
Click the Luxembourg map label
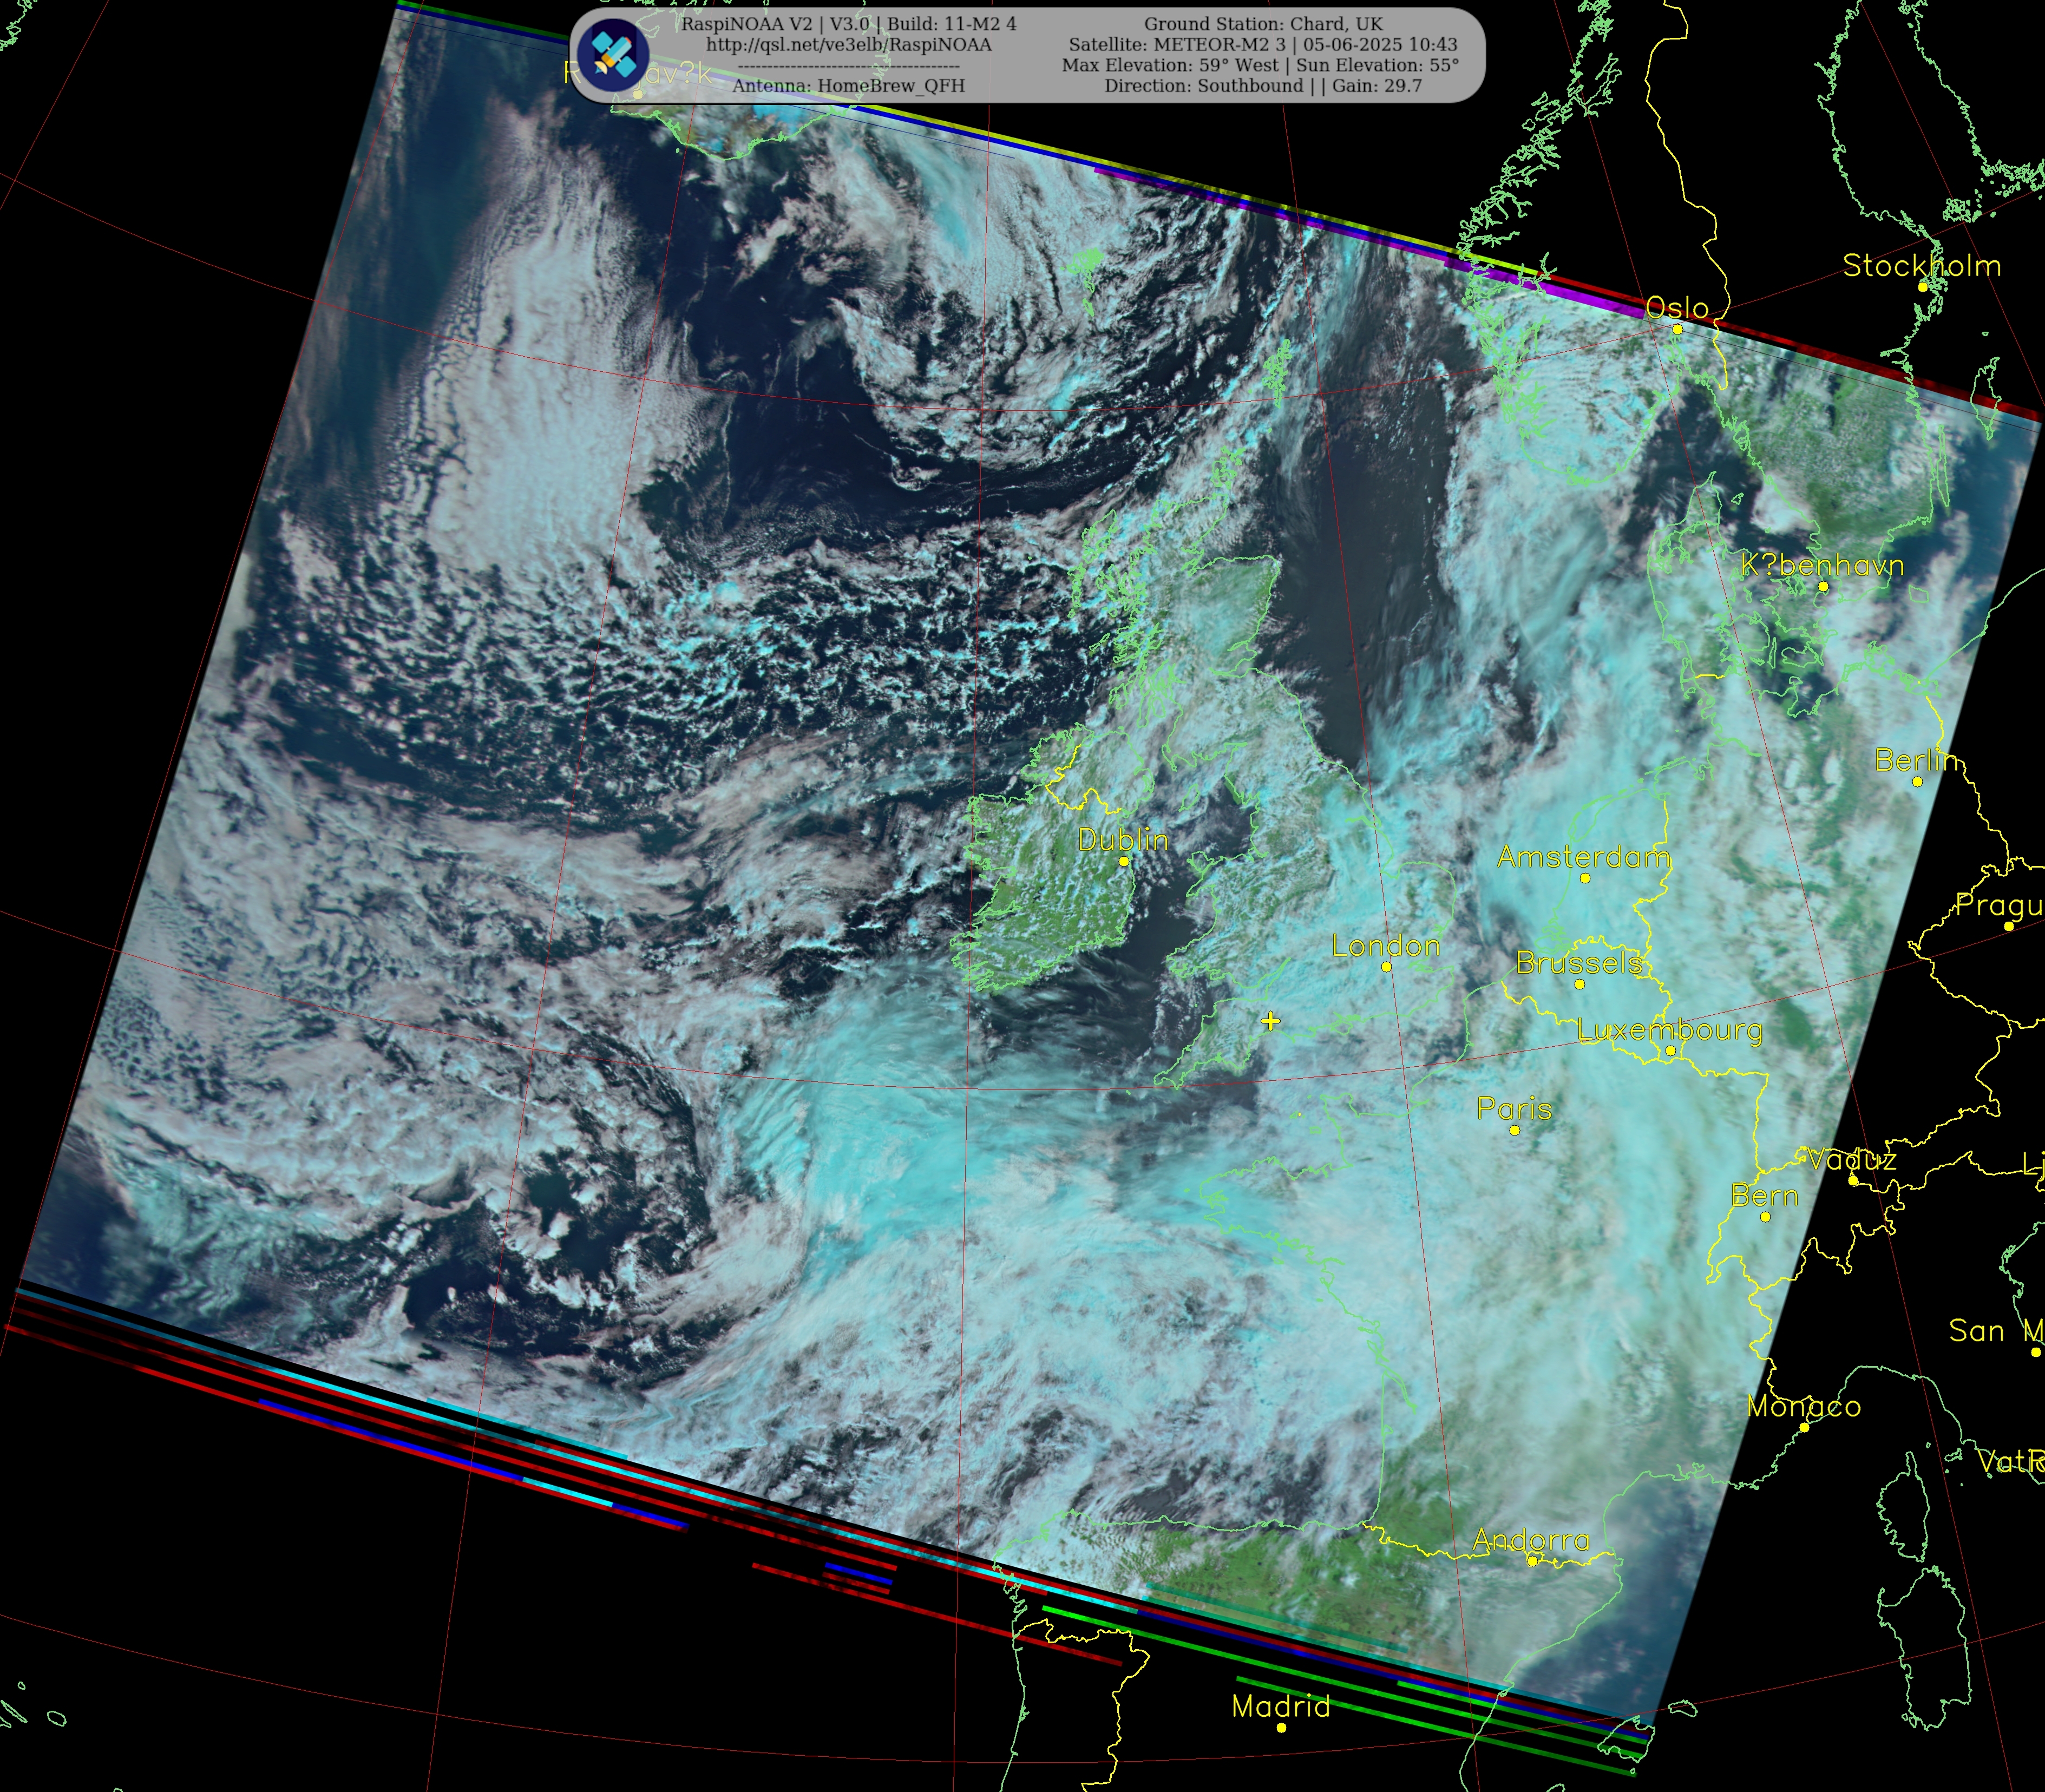click(x=1670, y=1030)
